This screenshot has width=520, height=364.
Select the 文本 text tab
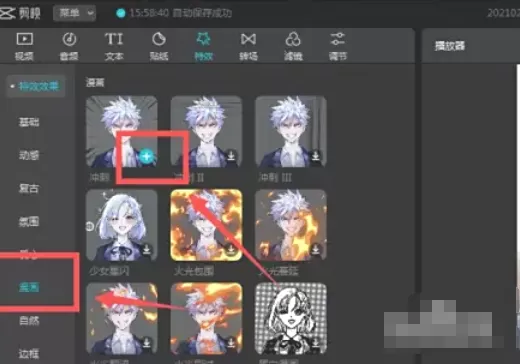[114, 46]
